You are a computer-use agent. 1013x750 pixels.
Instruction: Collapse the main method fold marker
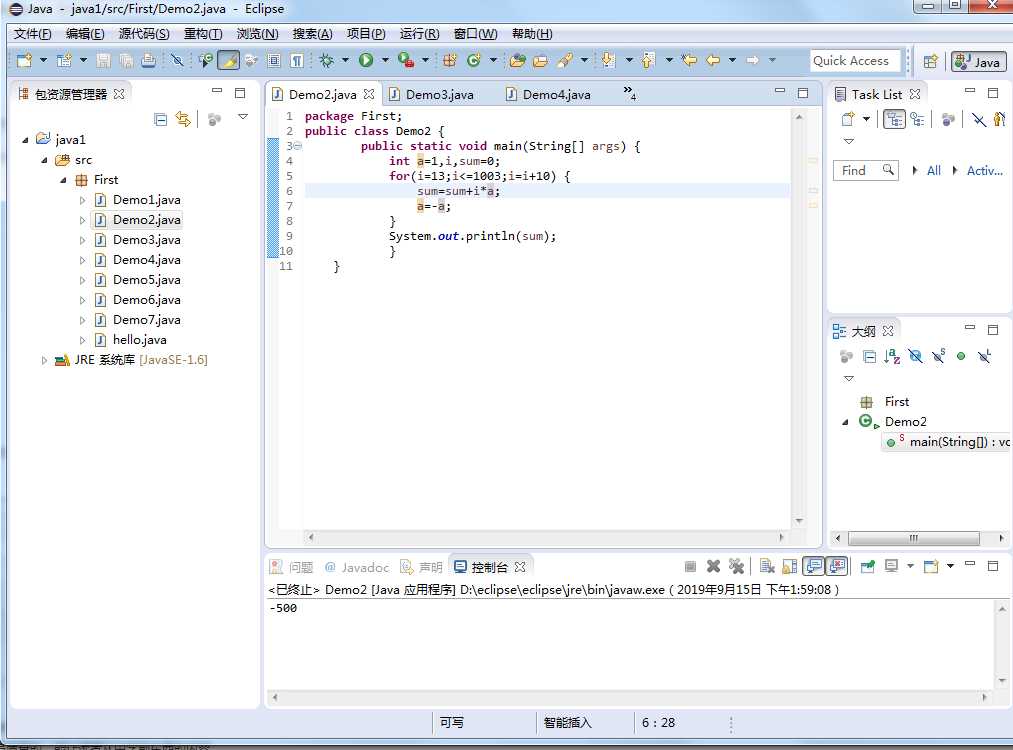coord(298,146)
